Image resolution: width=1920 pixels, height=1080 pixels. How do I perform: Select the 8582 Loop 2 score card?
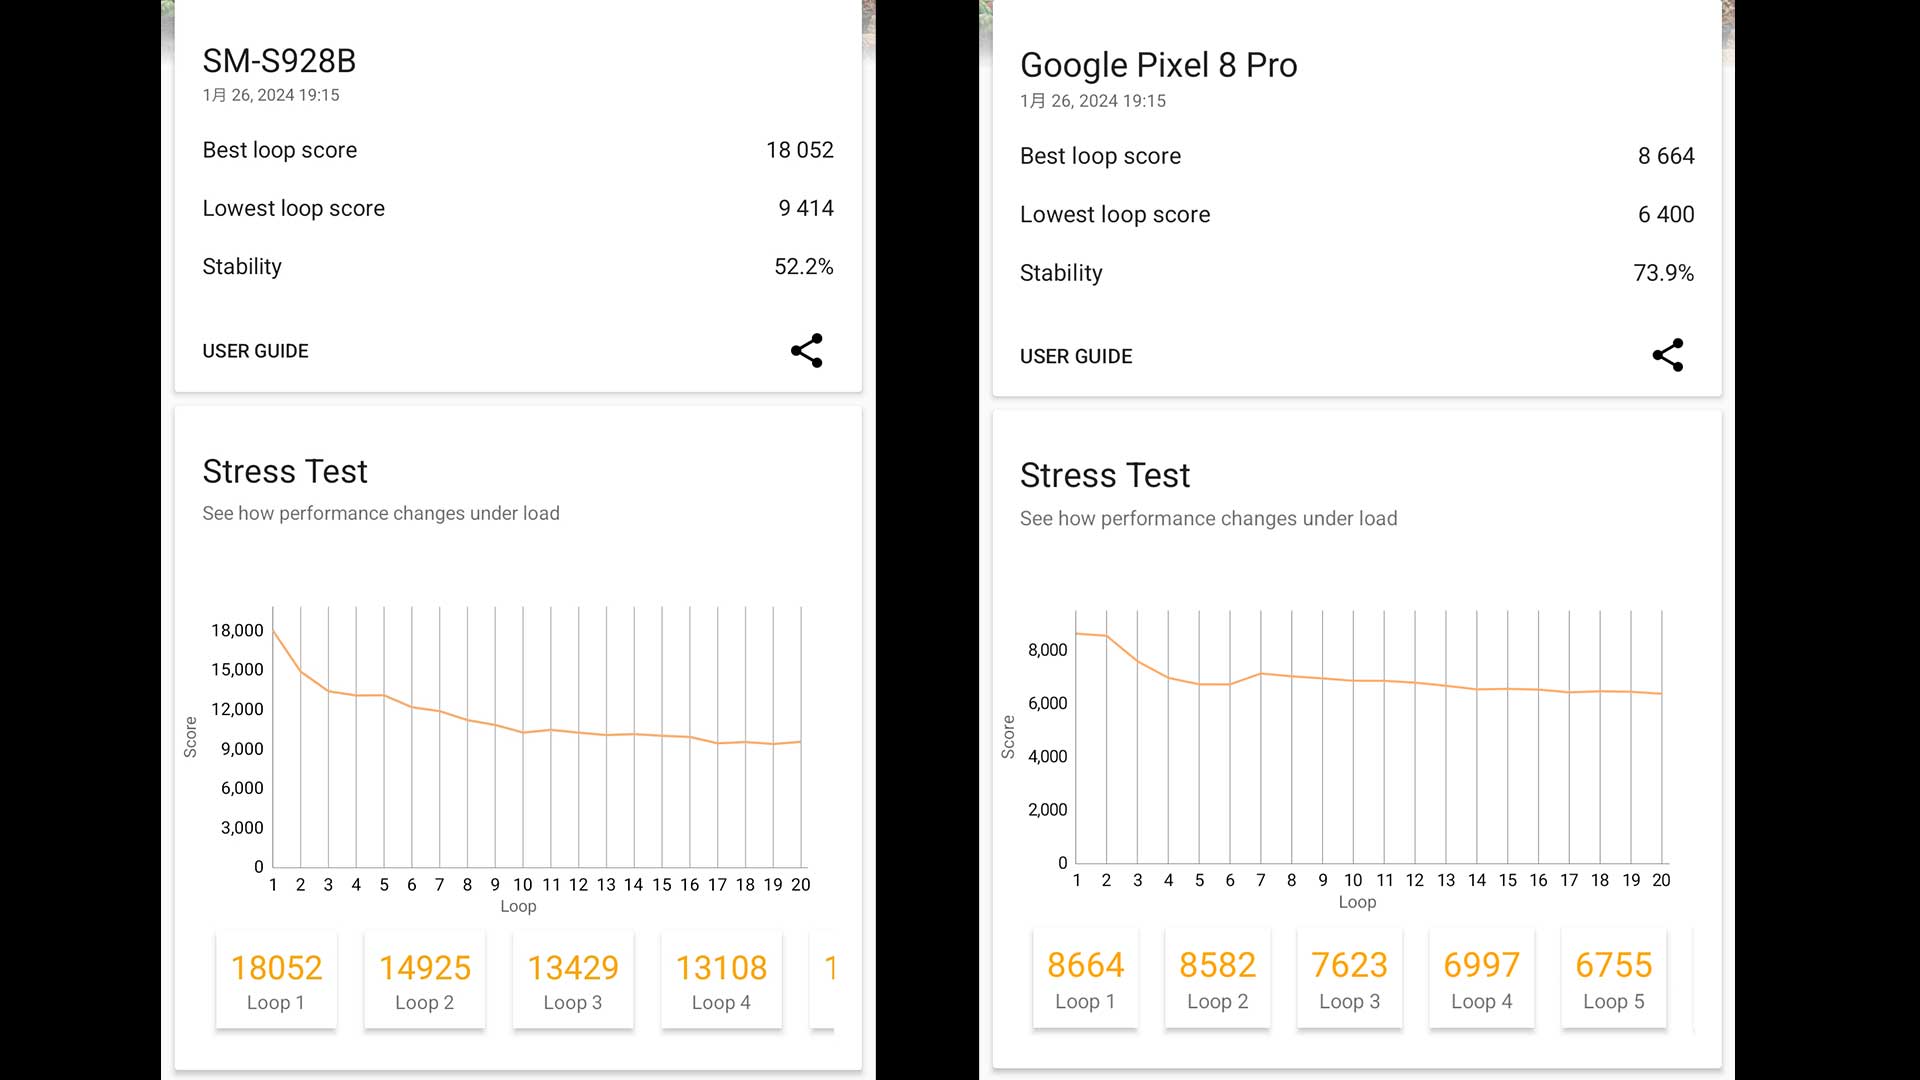[x=1217, y=978]
